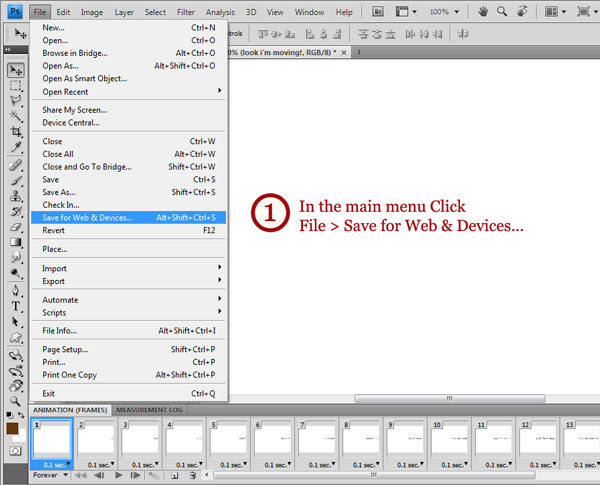
Task: Select the first animation frame button
Action: (x=80, y=475)
